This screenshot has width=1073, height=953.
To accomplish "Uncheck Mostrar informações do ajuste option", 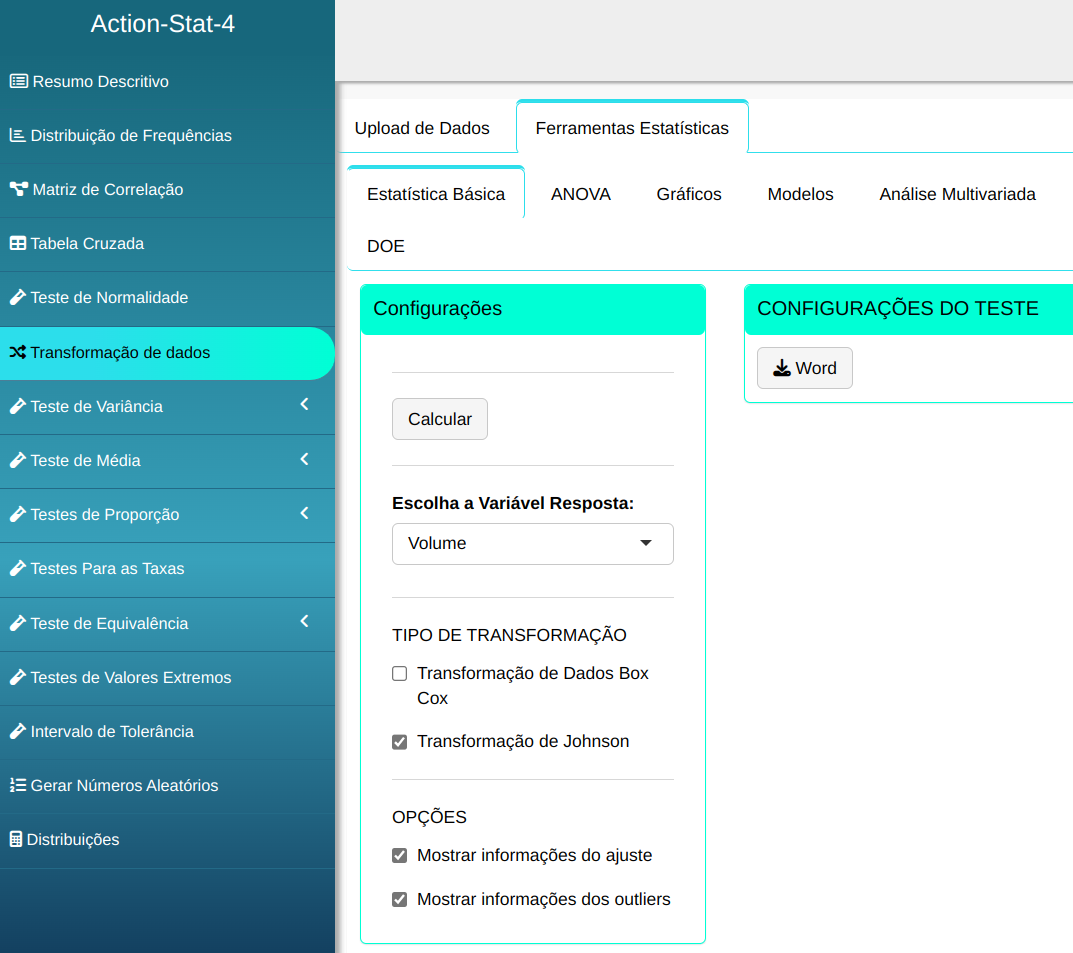I will [x=400, y=856].
